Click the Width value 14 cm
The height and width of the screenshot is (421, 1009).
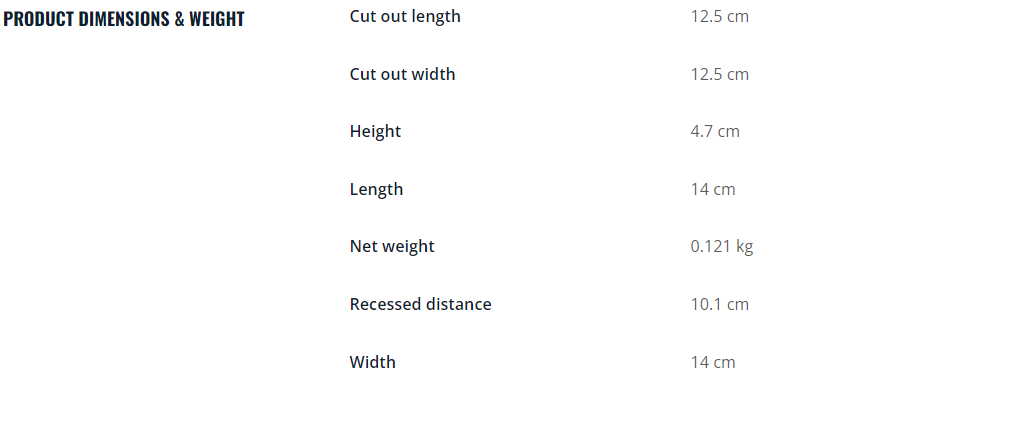(x=712, y=362)
